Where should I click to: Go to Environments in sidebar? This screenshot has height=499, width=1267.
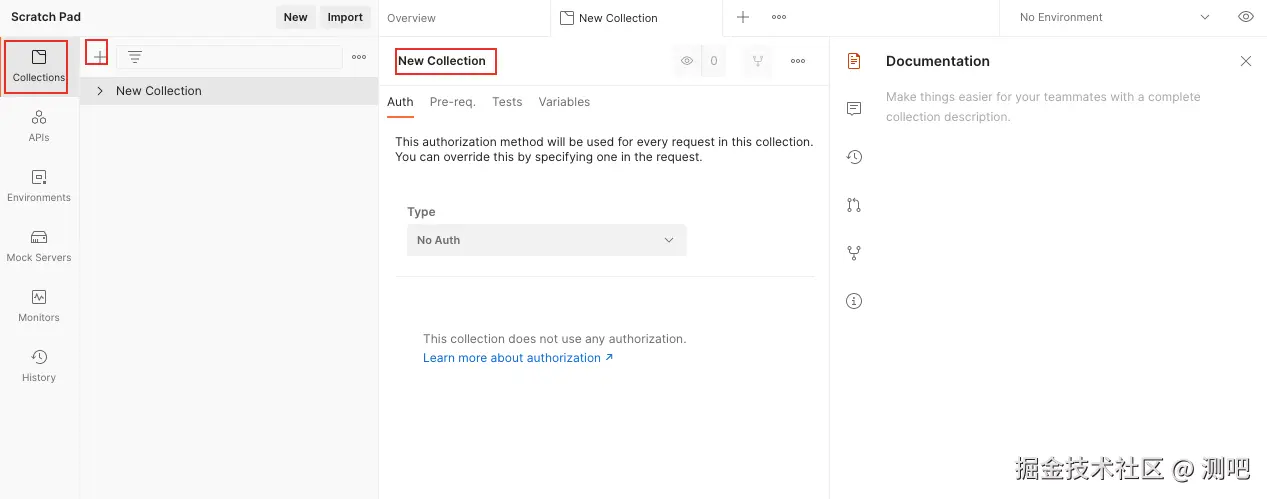pos(38,186)
